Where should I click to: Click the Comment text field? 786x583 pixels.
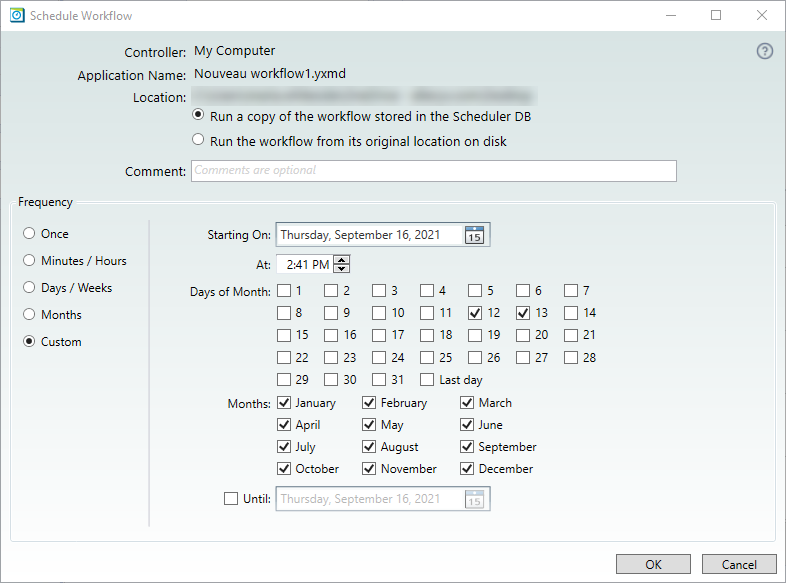pos(433,171)
